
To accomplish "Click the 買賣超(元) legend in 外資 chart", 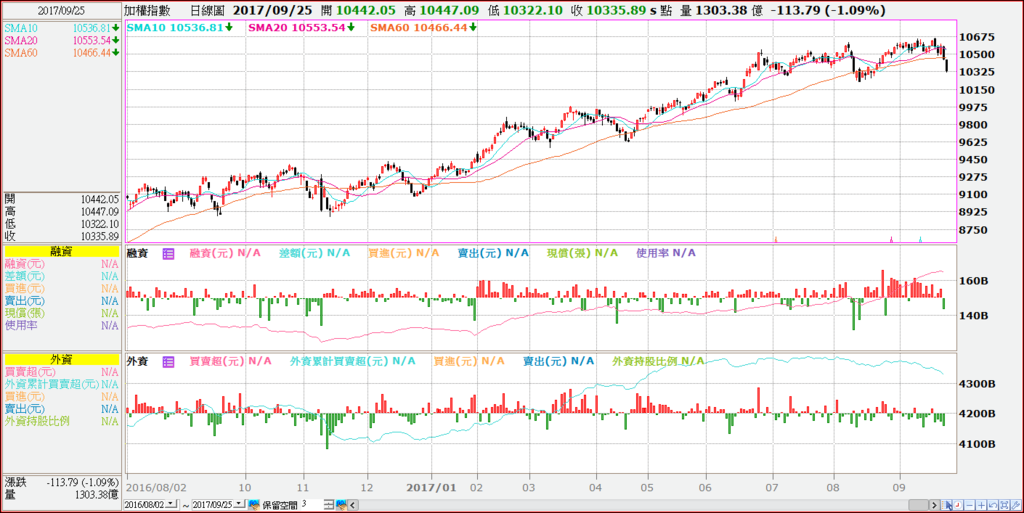I will (x=231, y=361).
